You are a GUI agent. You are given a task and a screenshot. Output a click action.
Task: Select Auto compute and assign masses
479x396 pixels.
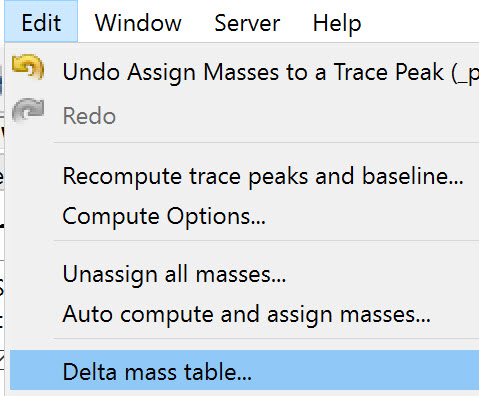coord(246,315)
